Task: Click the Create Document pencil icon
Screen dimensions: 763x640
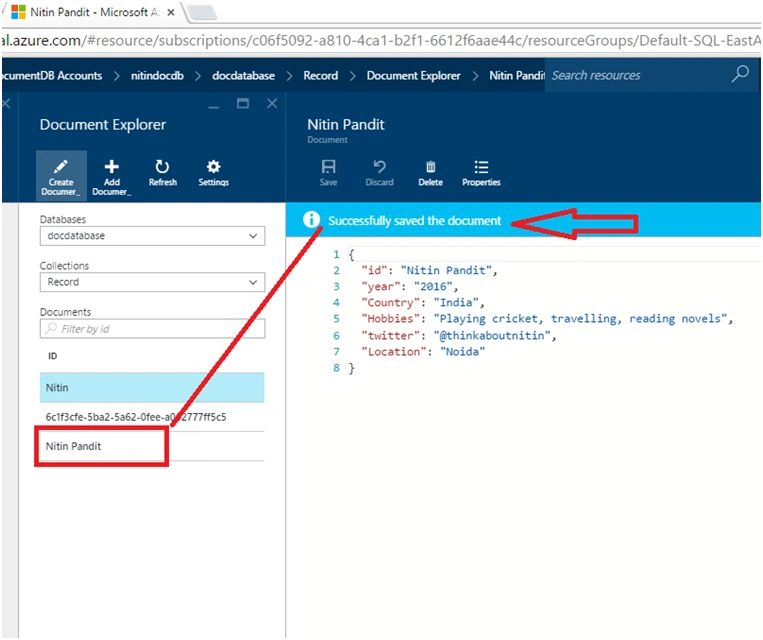Action: click(x=61, y=167)
